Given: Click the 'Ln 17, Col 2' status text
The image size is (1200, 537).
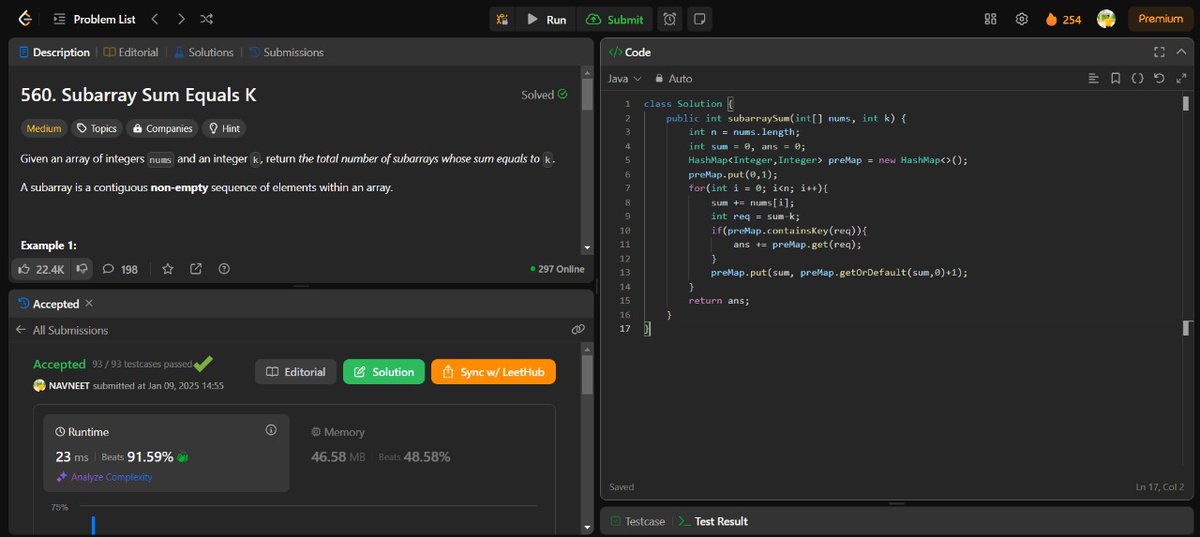Looking at the screenshot, I should (x=1160, y=487).
